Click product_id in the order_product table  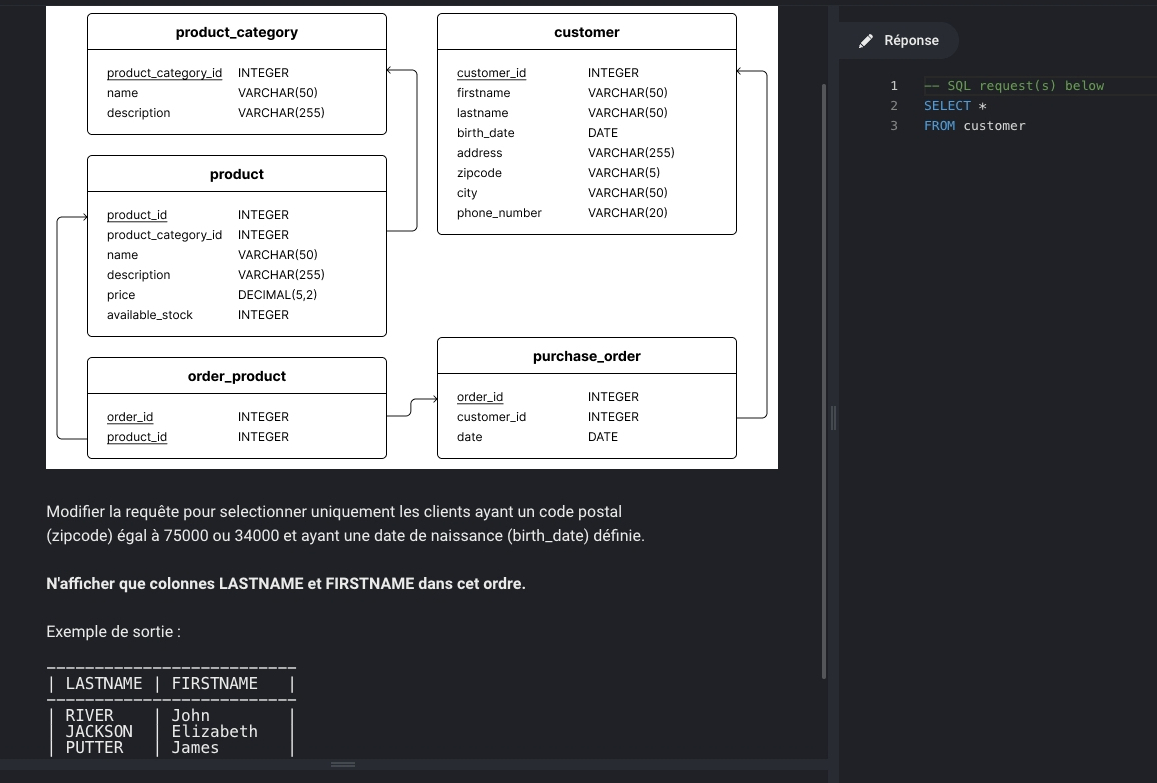[137, 437]
